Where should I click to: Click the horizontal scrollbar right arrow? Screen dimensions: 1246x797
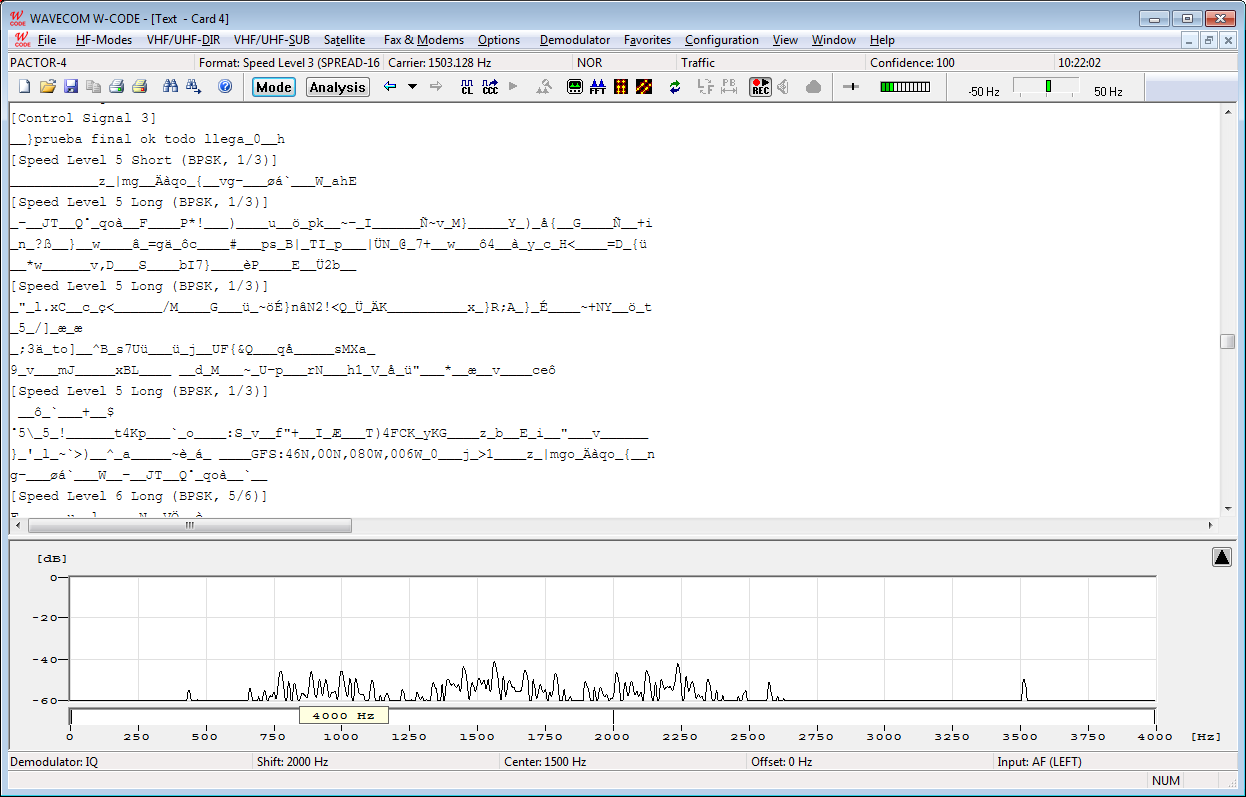[1211, 525]
